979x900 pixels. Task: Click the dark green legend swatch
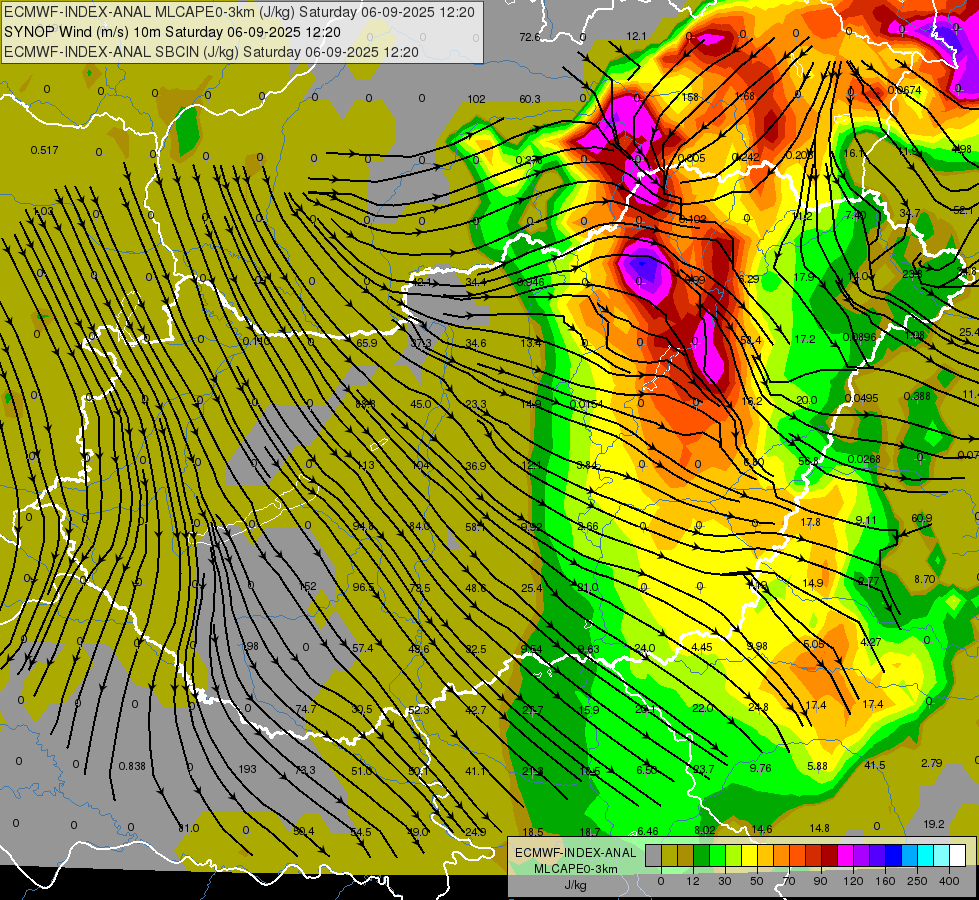pos(702,856)
